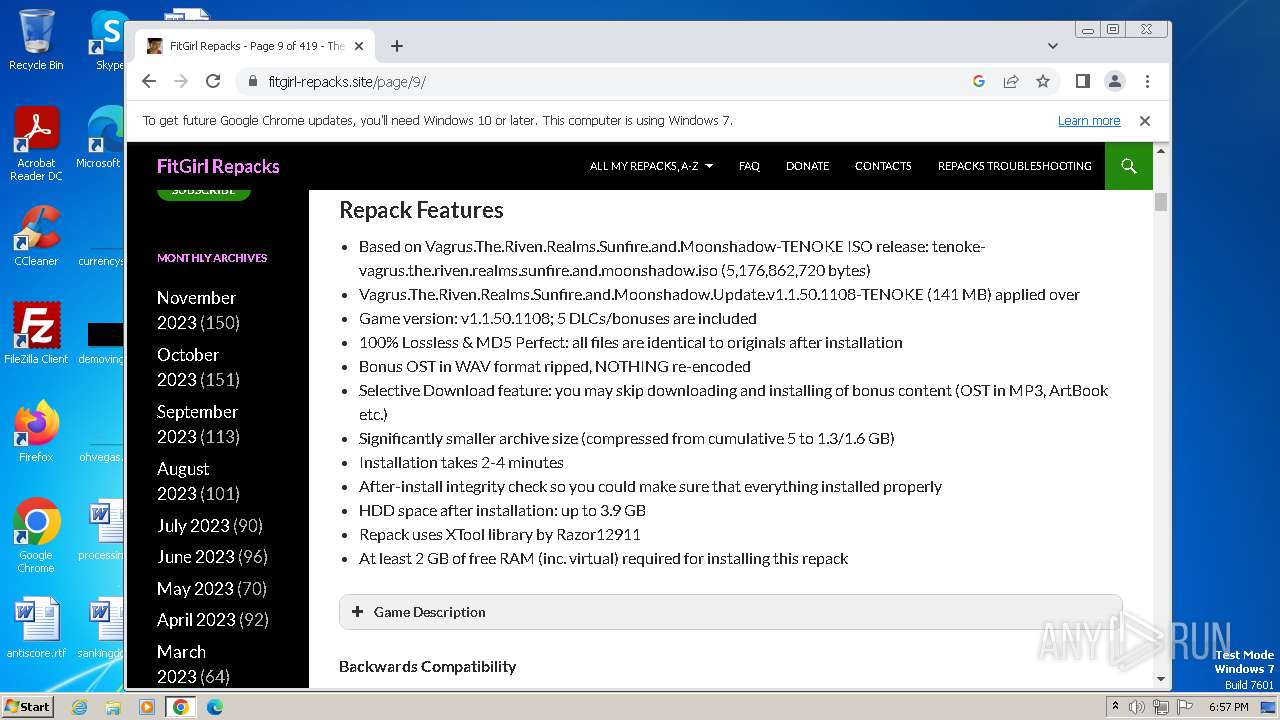1280x720 pixels.
Task: Open ALL MY REPACKS, A-Z menu
Action: click(x=651, y=166)
